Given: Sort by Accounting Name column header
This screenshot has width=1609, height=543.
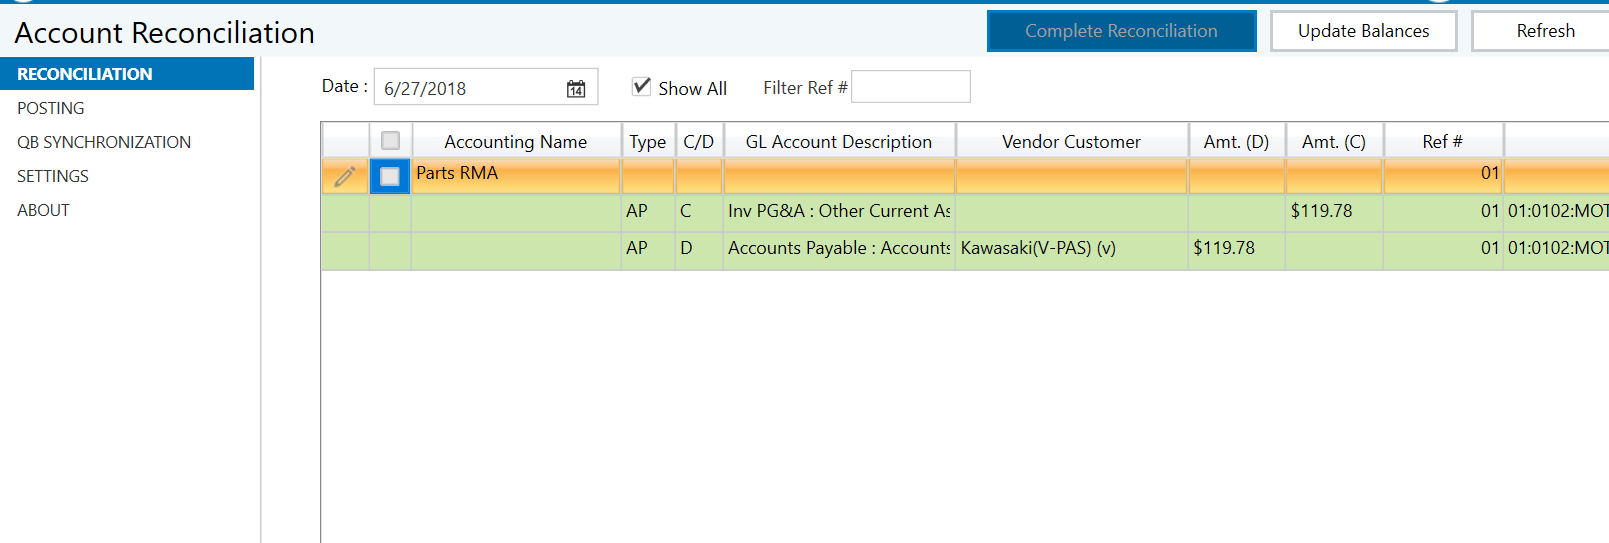Looking at the screenshot, I should point(516,141).
